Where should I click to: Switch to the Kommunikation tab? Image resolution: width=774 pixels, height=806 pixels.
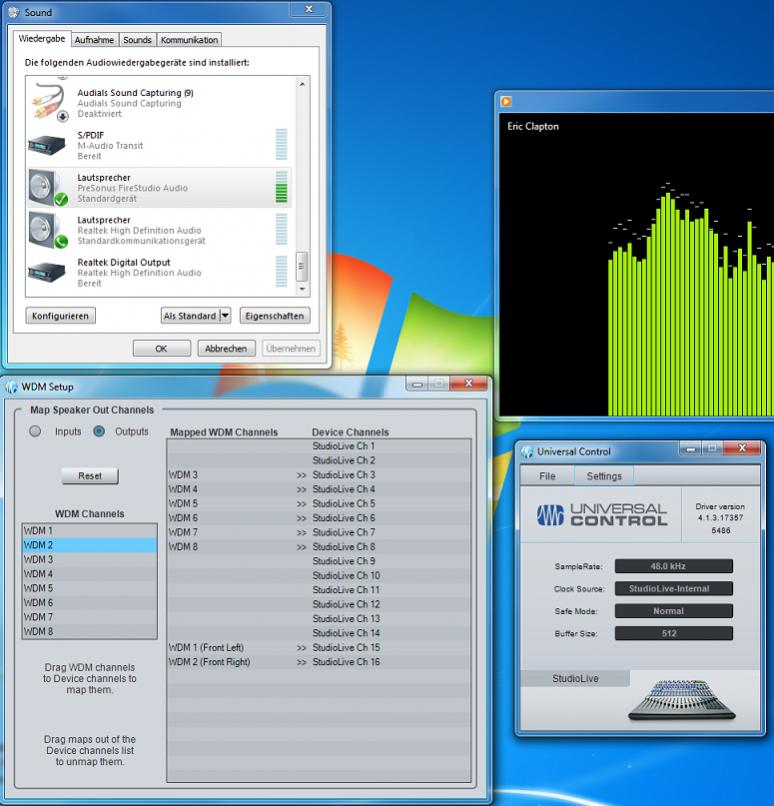point(189,40)
